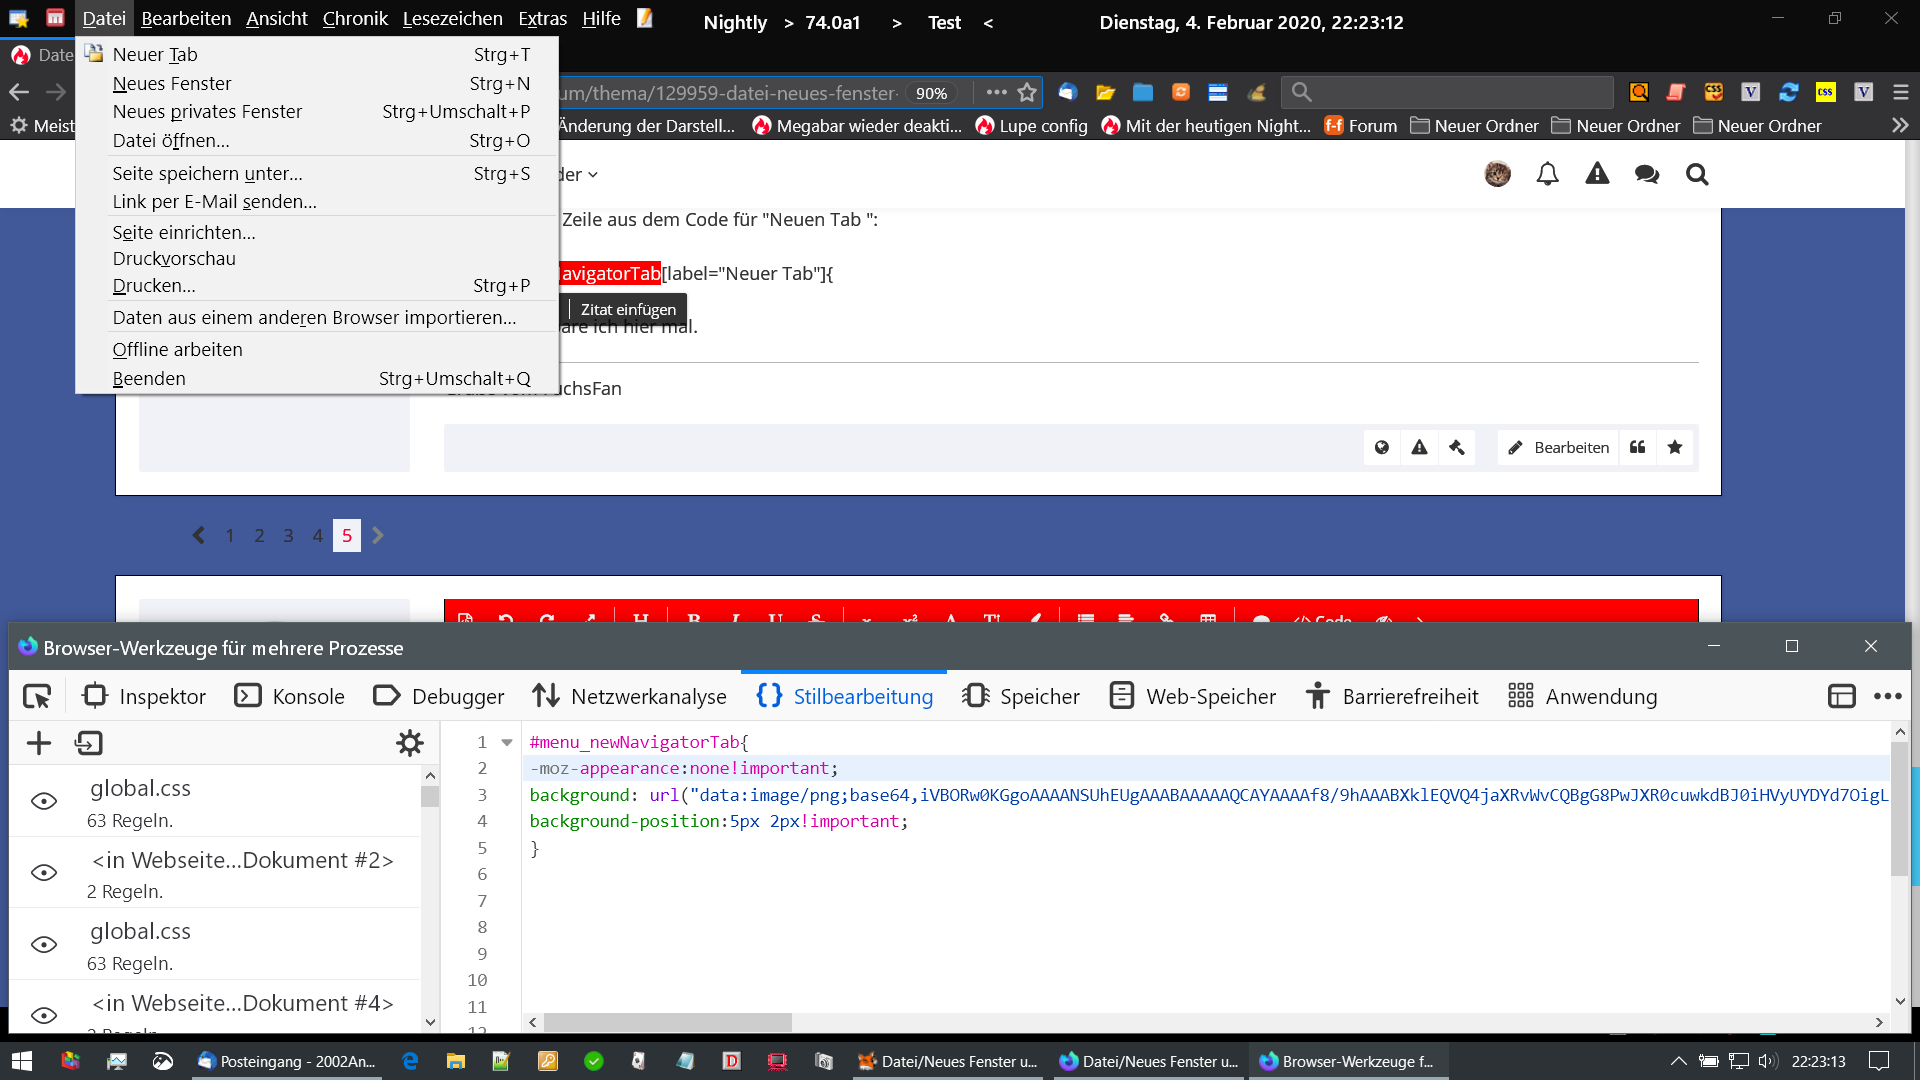1920x1080 pixels.
Task: Go to pagination page 3
Action: [x=288, y=535]
